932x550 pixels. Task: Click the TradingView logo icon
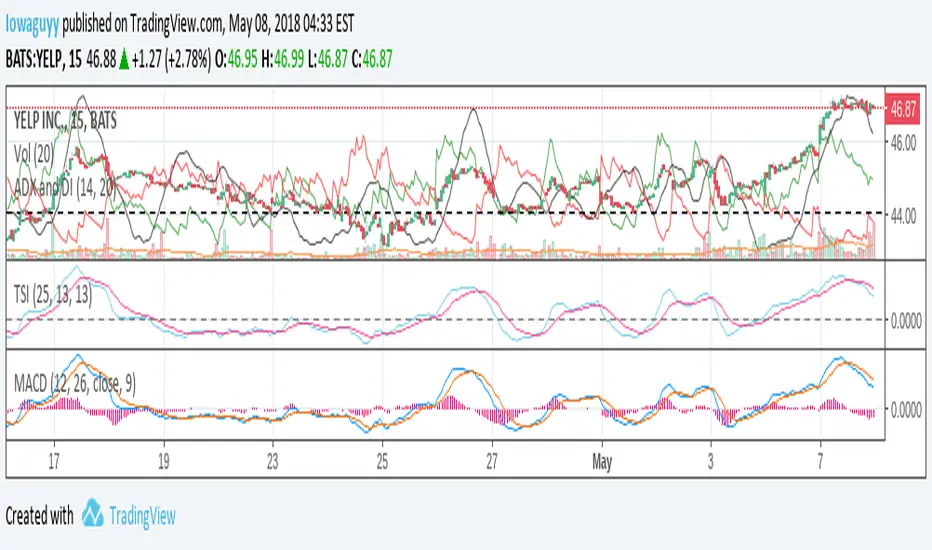click(92, 513)
